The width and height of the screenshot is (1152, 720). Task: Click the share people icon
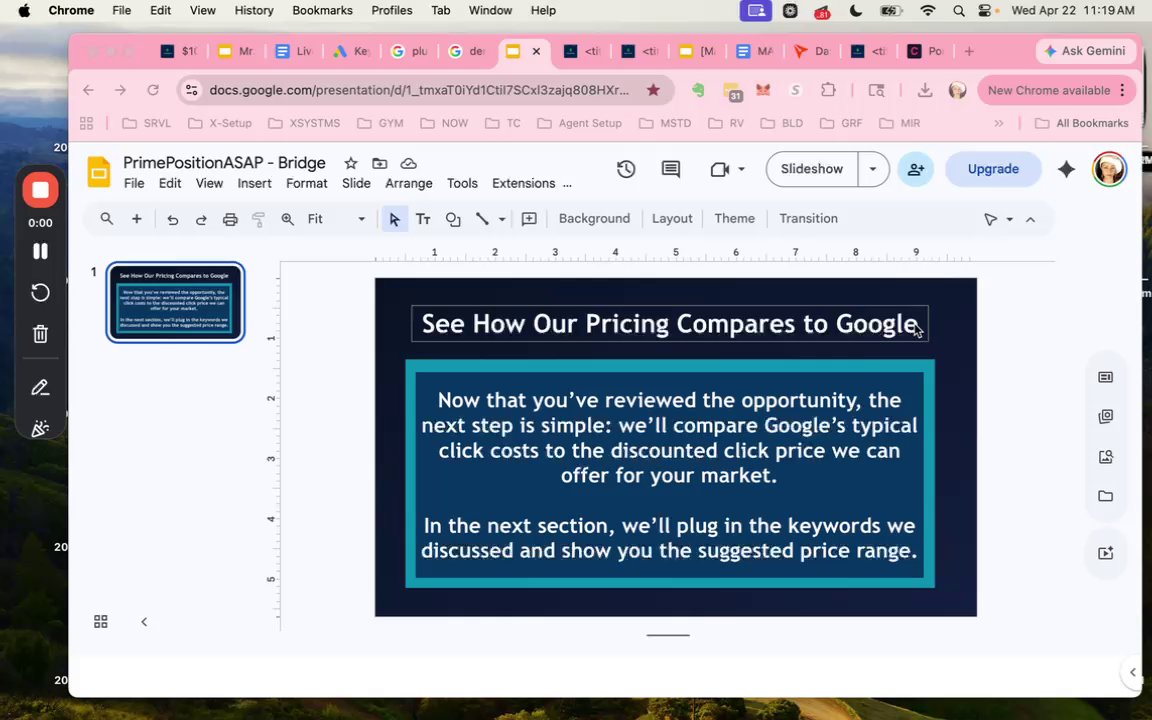[915, 169]
